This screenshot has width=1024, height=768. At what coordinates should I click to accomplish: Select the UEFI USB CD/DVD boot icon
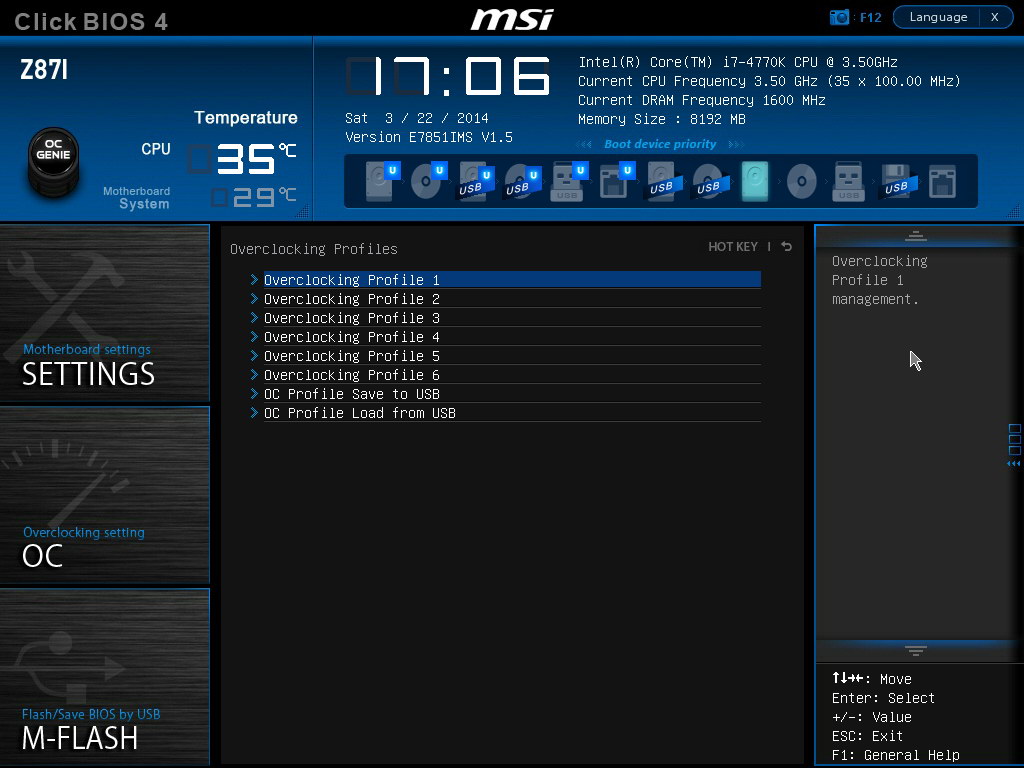522,181
